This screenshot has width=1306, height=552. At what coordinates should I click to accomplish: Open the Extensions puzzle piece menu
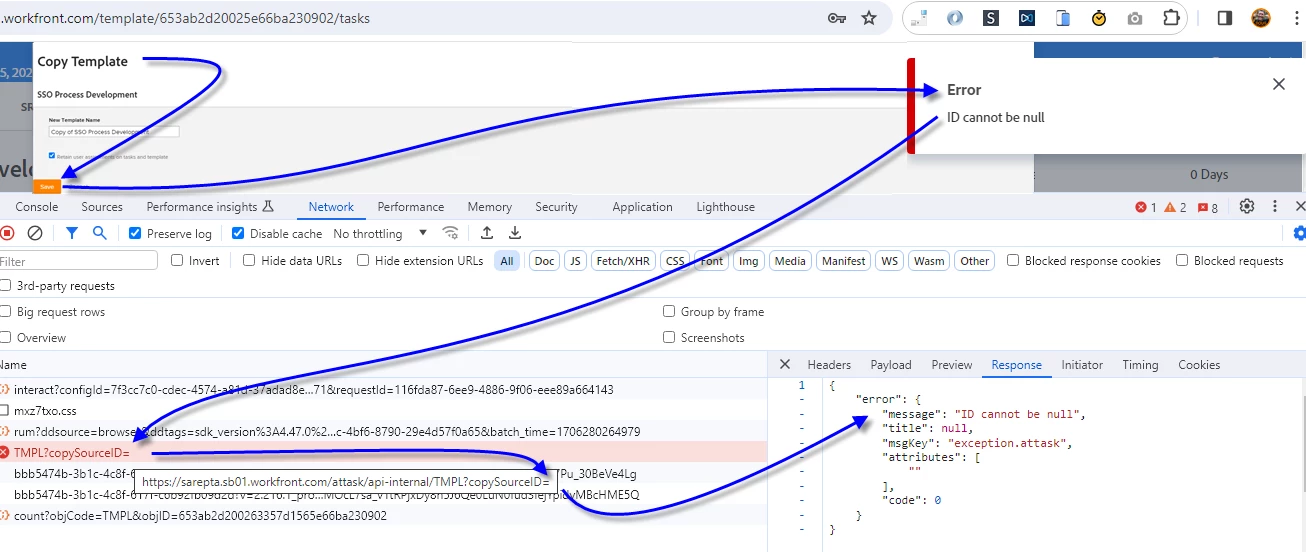tap(1170, 18)
